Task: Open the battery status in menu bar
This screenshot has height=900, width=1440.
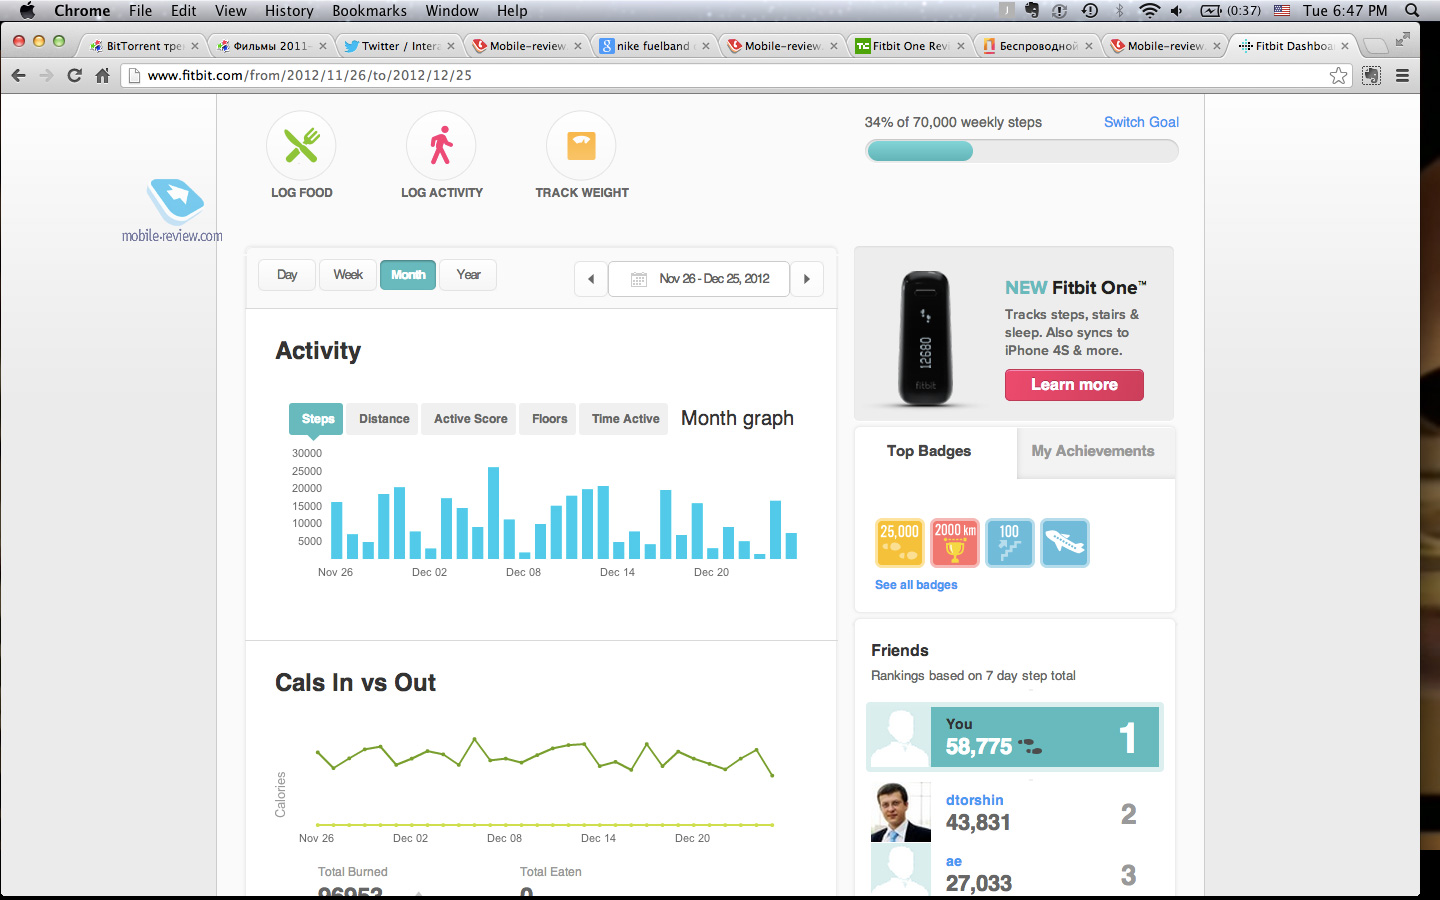Action: click(1230, 11)
